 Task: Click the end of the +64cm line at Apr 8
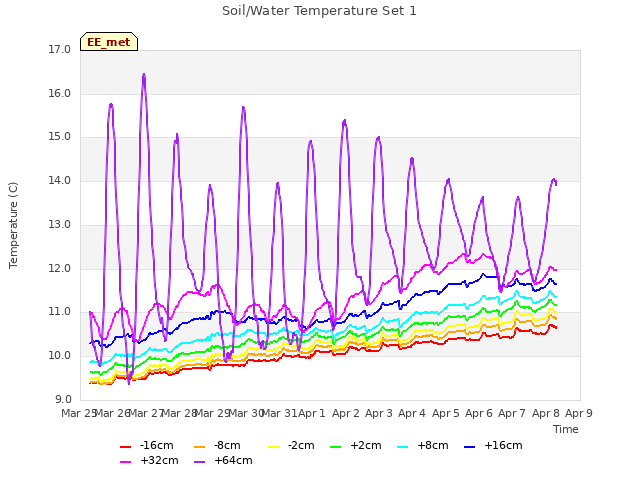[x=556, y=184]
